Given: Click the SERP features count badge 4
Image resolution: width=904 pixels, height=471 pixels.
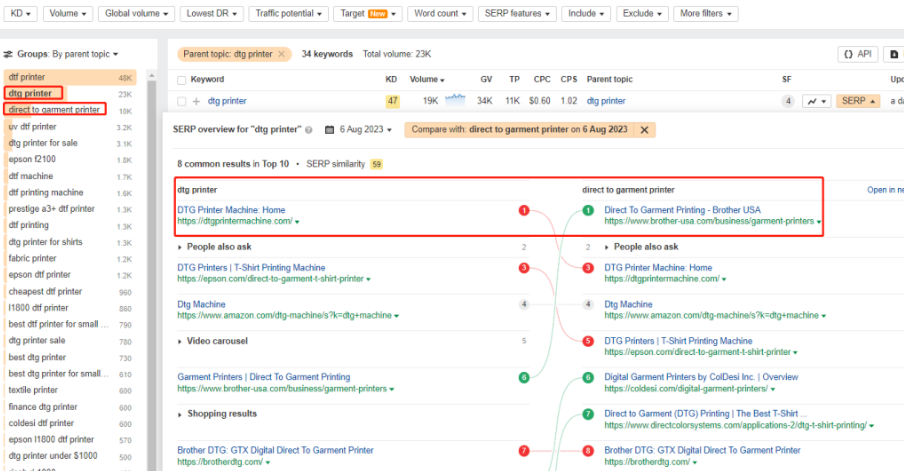Looking at the screenshot, I should pyautogui.click(x=788, y=101).
